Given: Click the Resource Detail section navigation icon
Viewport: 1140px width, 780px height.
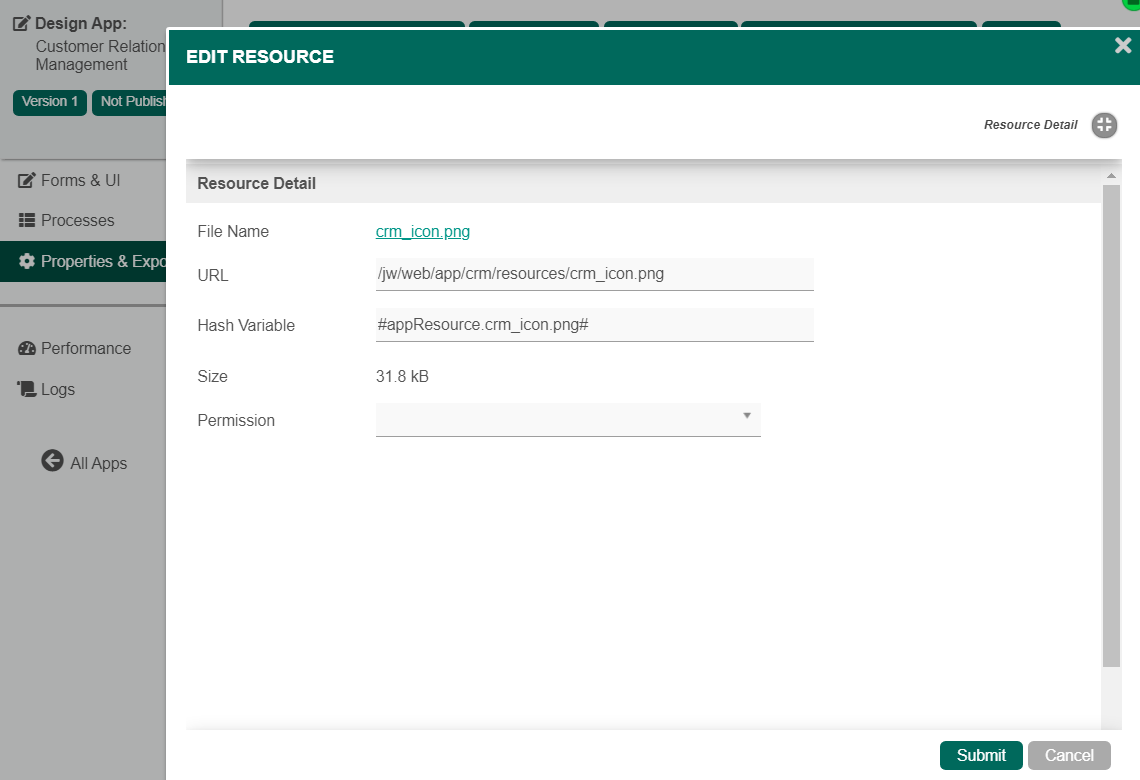Looking at the screenshot, I should (1104, 125).
